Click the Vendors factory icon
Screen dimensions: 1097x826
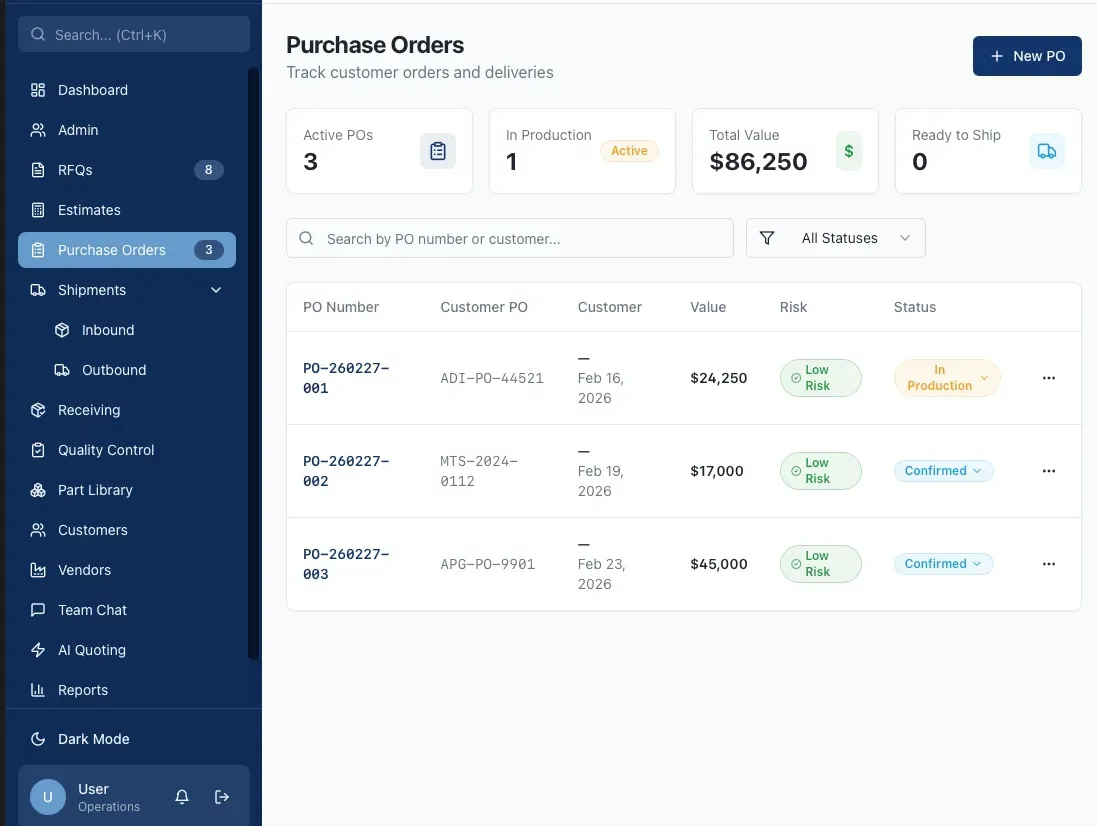pos(38,570)
